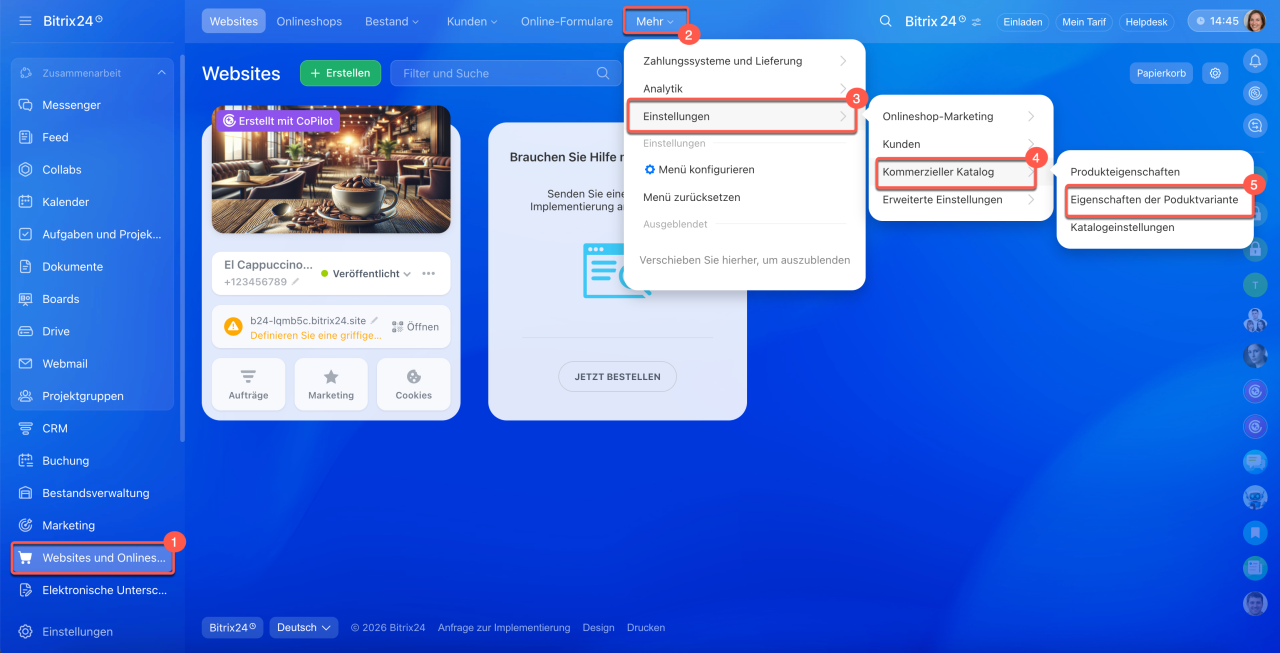This screenshot has width=1280, height=653.
Task: Click the gear icon next to Papierkorb
Action: (1215, 73)
